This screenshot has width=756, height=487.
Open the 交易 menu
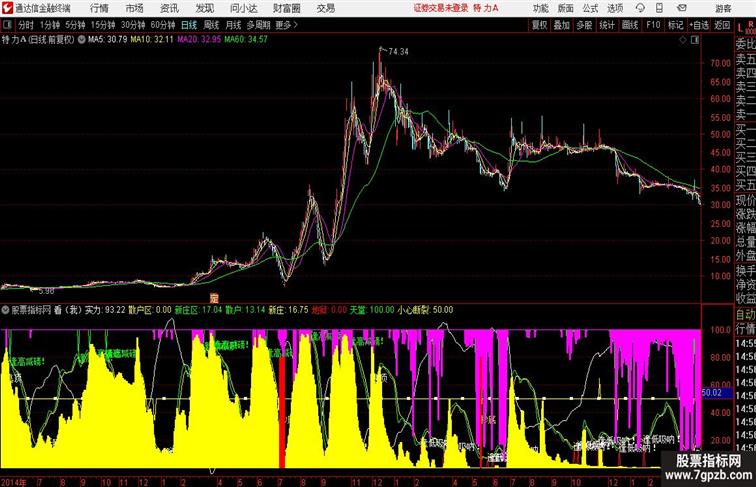(x=325, y=8)
